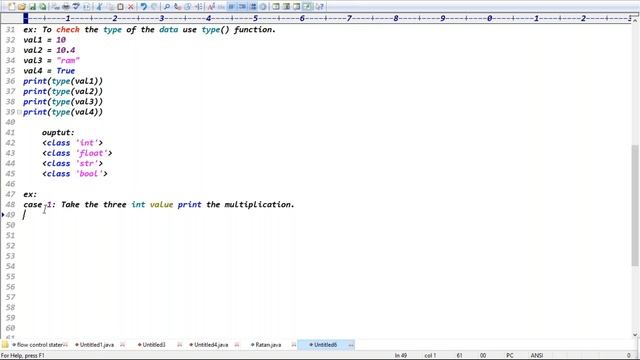Undo the last edit with blue arrow
Viewport: 640px width, 360px height.
click(143, 7)
